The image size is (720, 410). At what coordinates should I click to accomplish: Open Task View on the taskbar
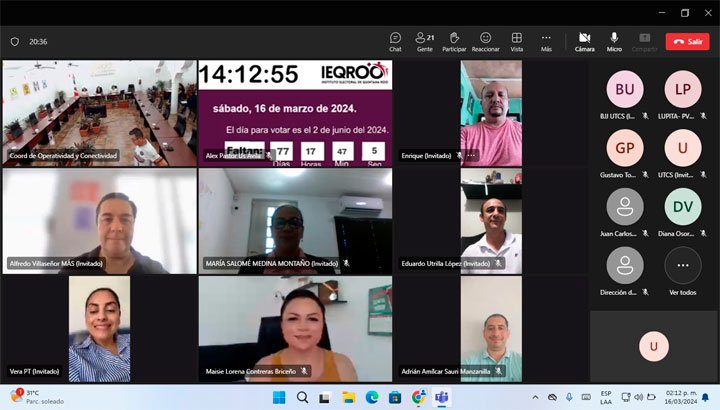click(325, 397)
